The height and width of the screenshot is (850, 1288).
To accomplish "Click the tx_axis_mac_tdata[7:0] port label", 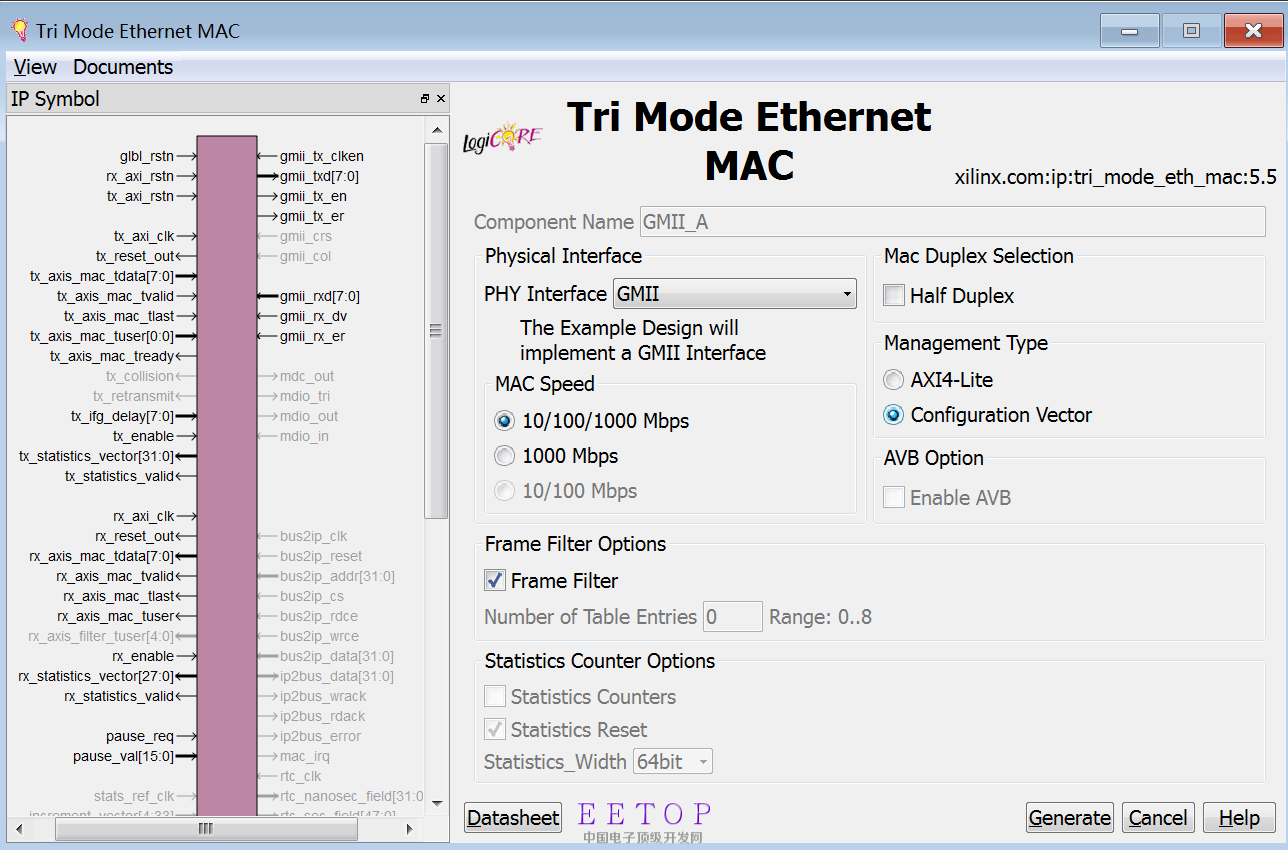I will [x=102, y=276].
